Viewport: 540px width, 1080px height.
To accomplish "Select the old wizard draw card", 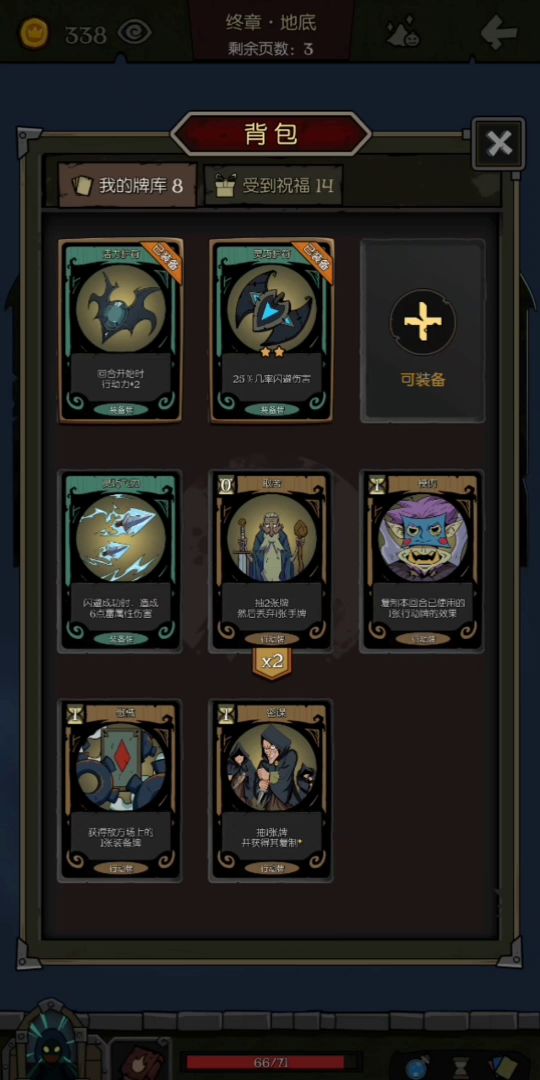I will 272,560.
